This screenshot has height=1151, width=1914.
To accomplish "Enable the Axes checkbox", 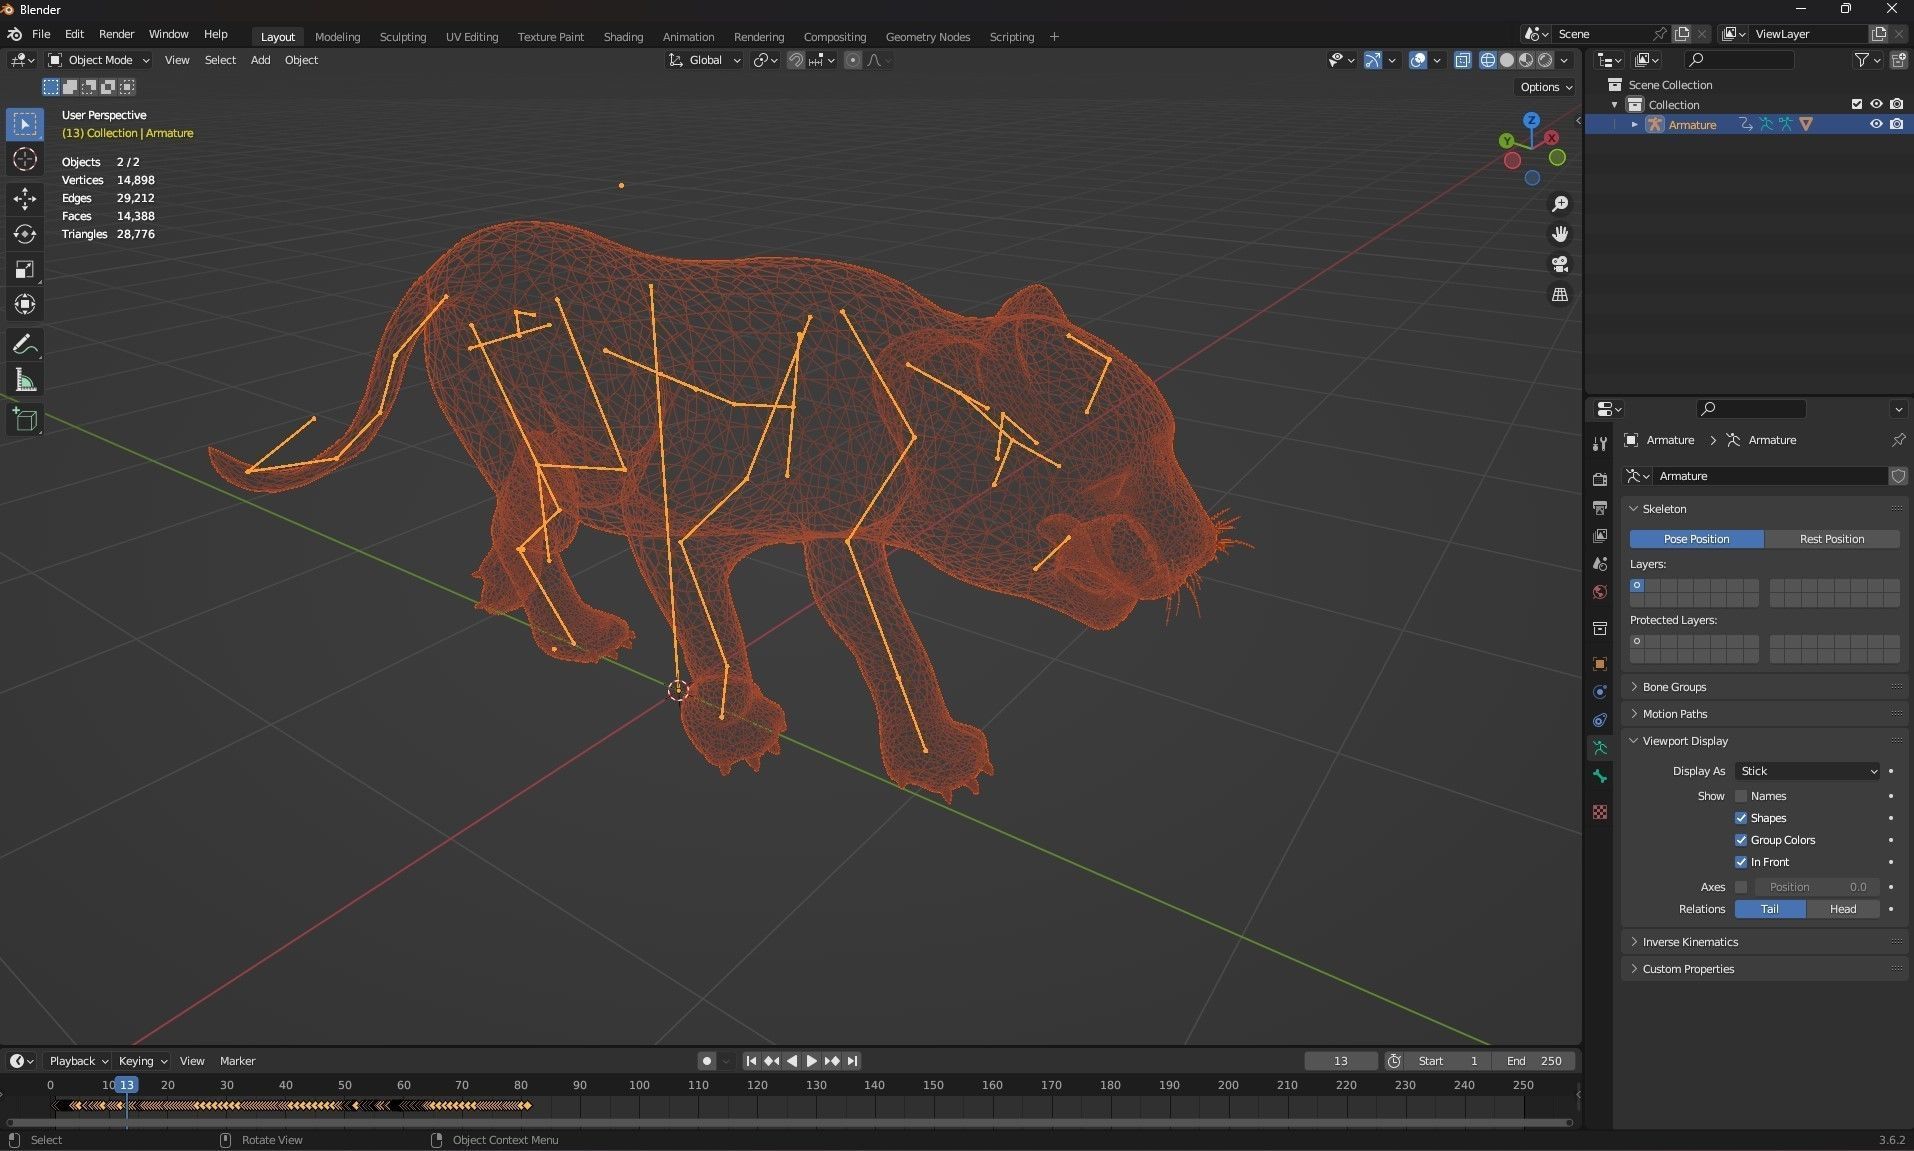I will [1741, 887].
